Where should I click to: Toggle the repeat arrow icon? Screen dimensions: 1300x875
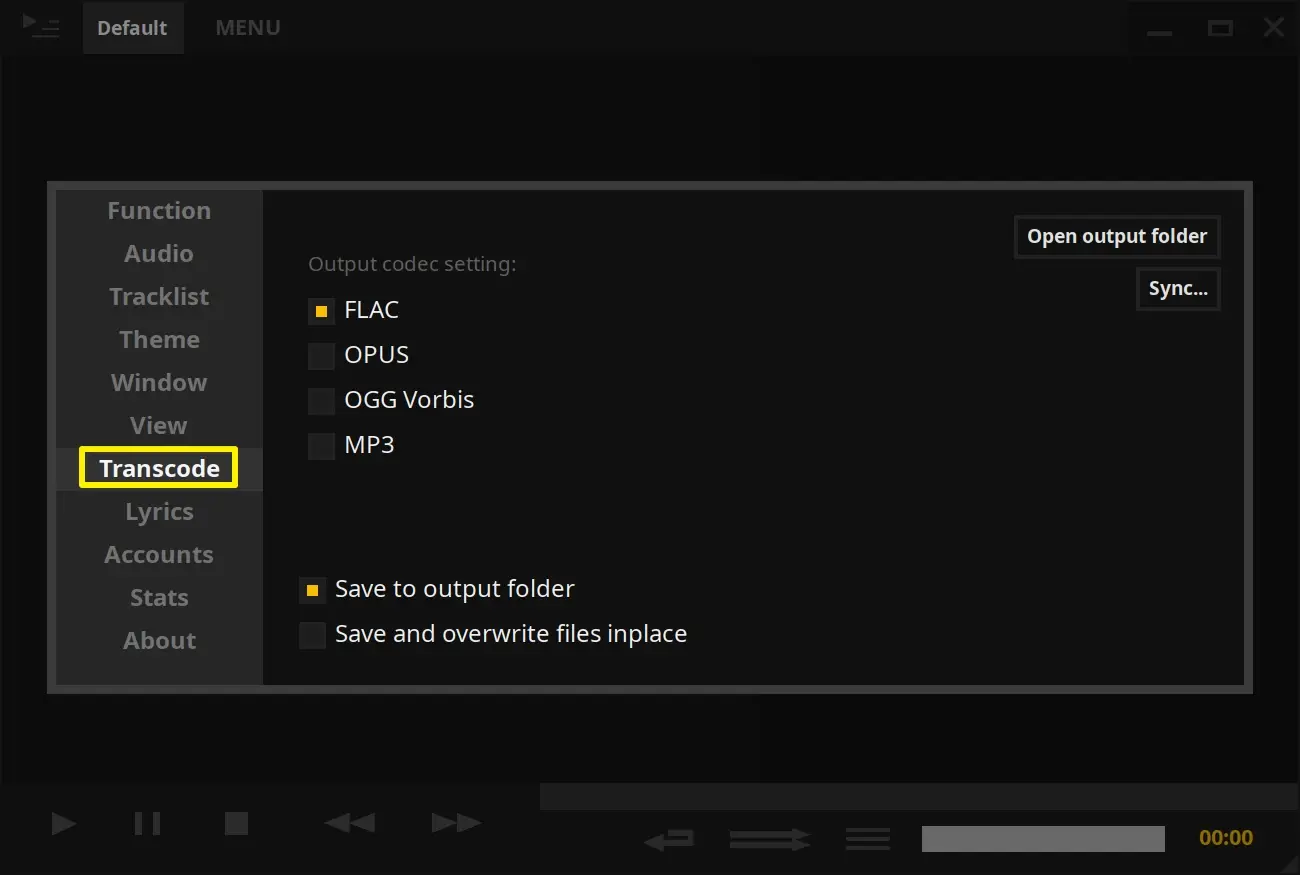(669, 840)
